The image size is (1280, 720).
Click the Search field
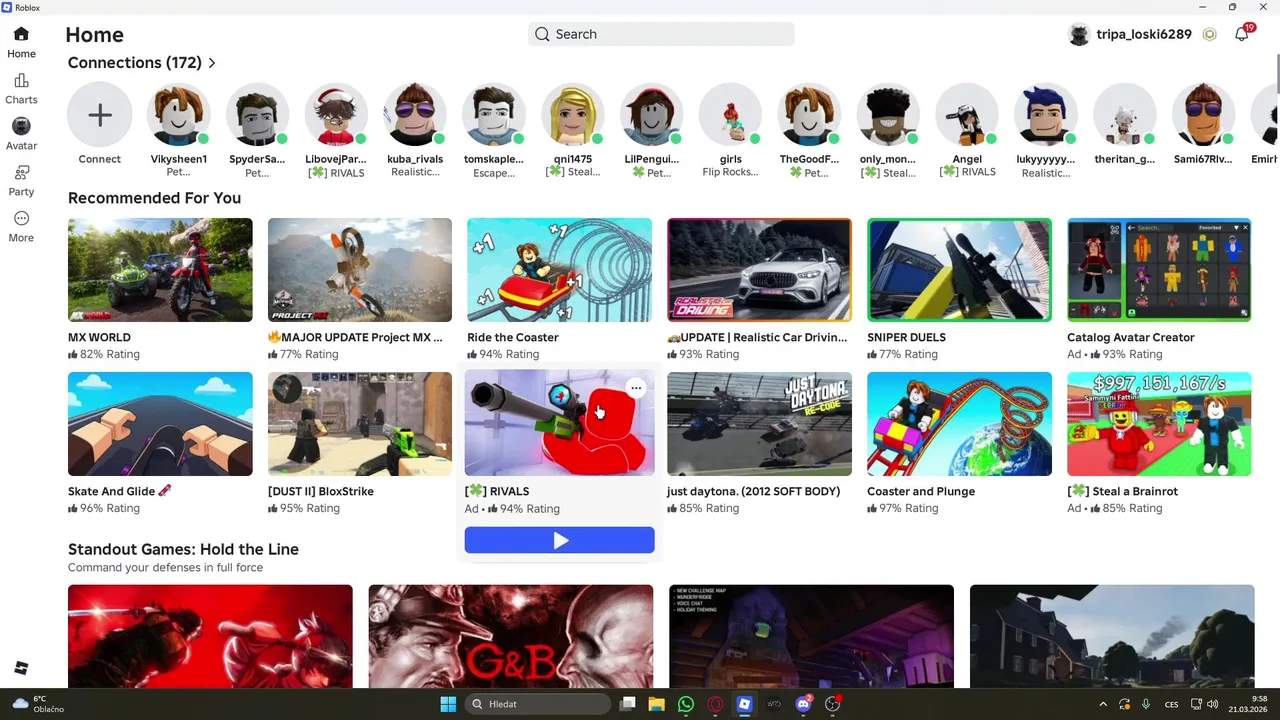pos(661,34)
